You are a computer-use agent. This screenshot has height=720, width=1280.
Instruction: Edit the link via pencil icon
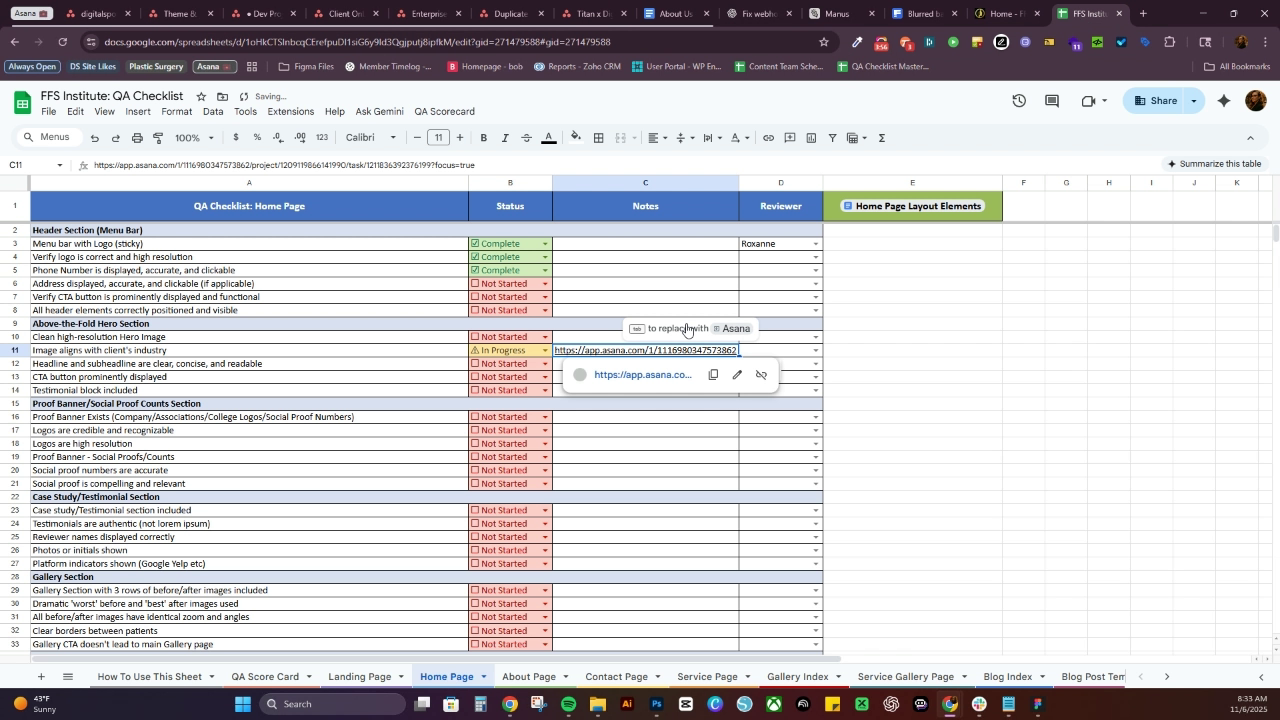[737, 375]
